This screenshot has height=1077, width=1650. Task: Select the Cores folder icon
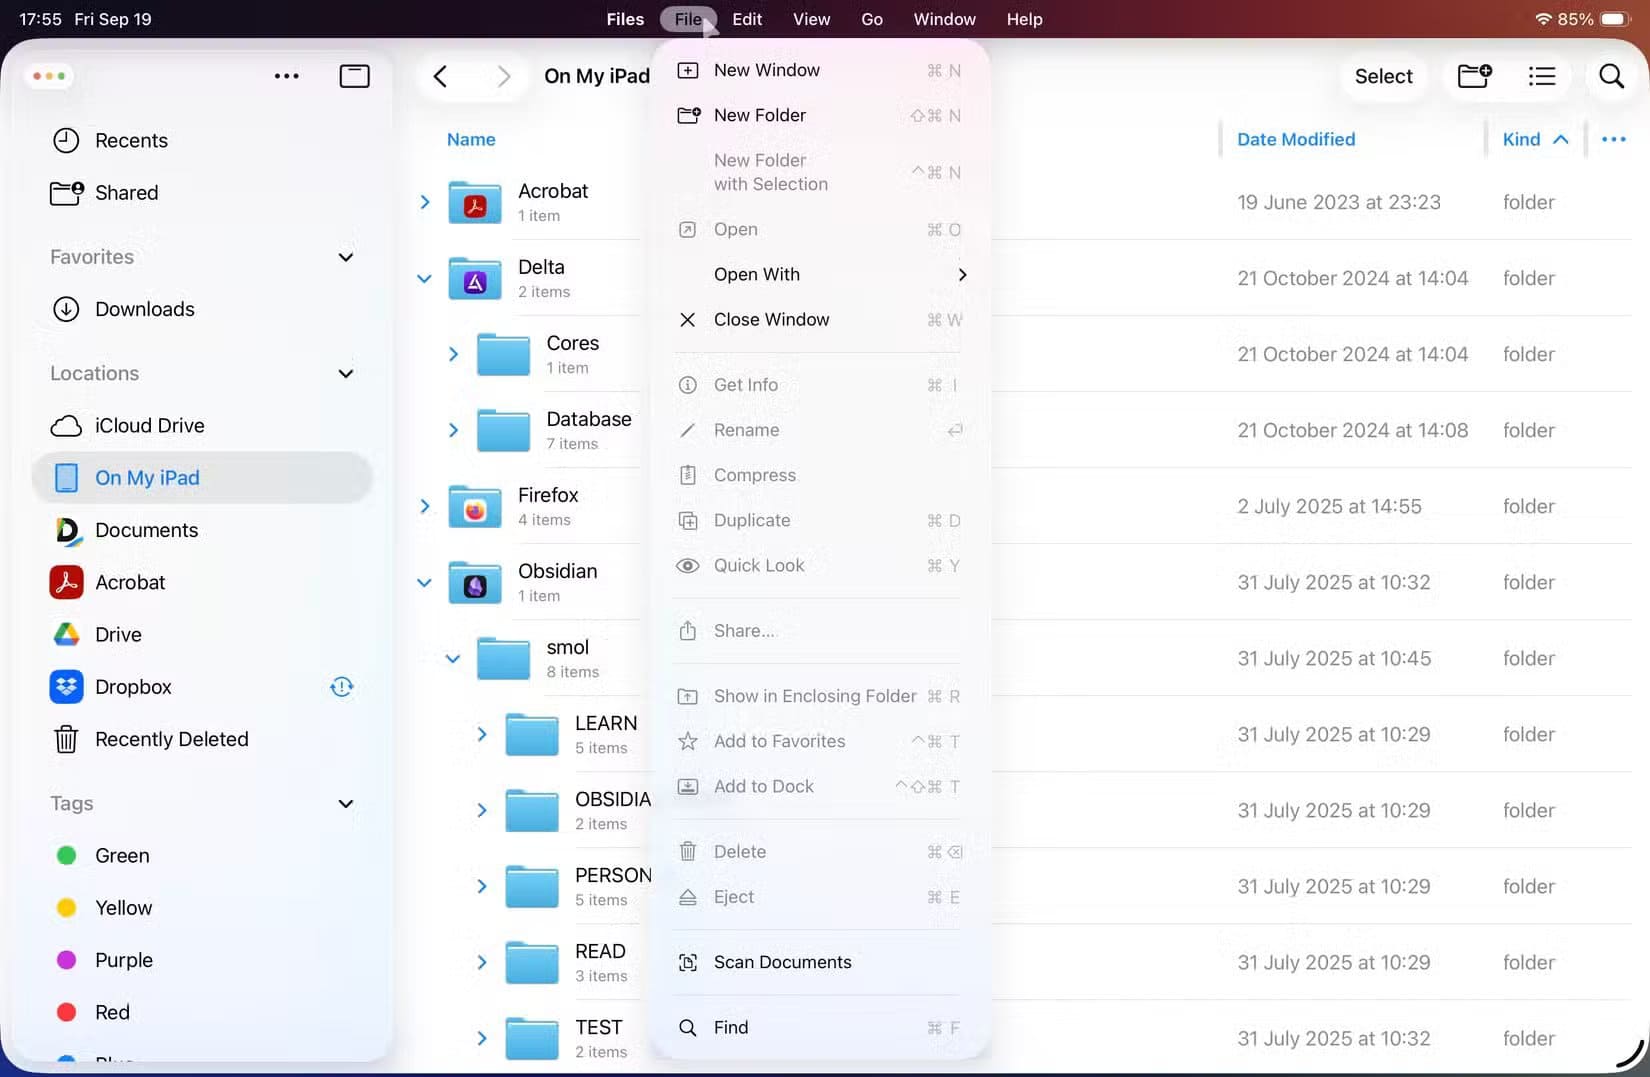[503, 355]
